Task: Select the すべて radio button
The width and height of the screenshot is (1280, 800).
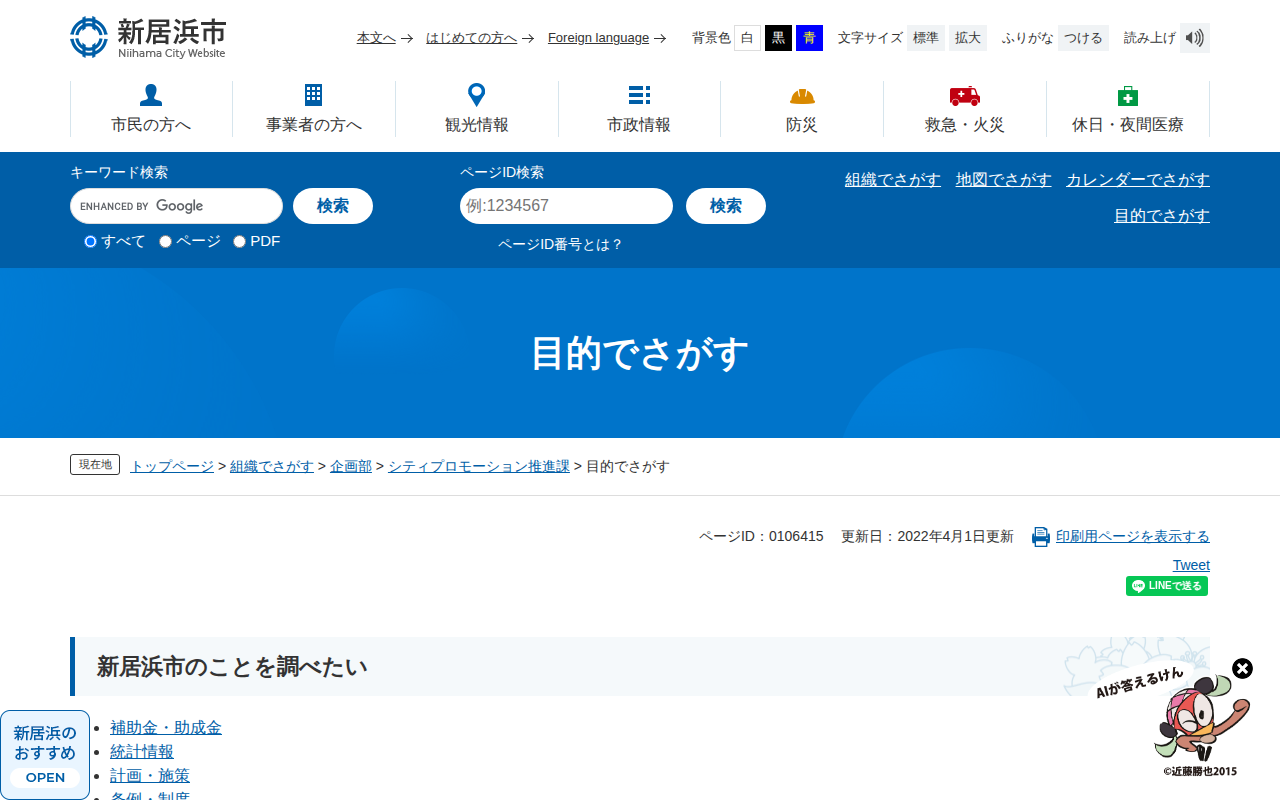Action: (90, 241)
